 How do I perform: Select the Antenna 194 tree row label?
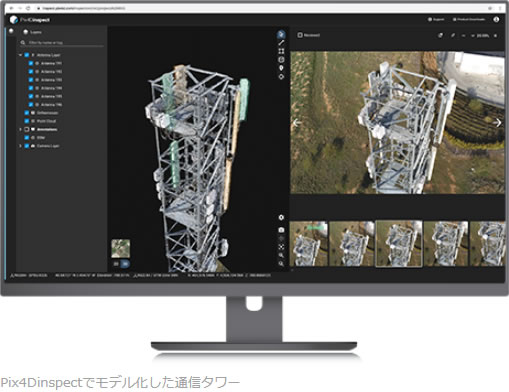tap(51, 88)
